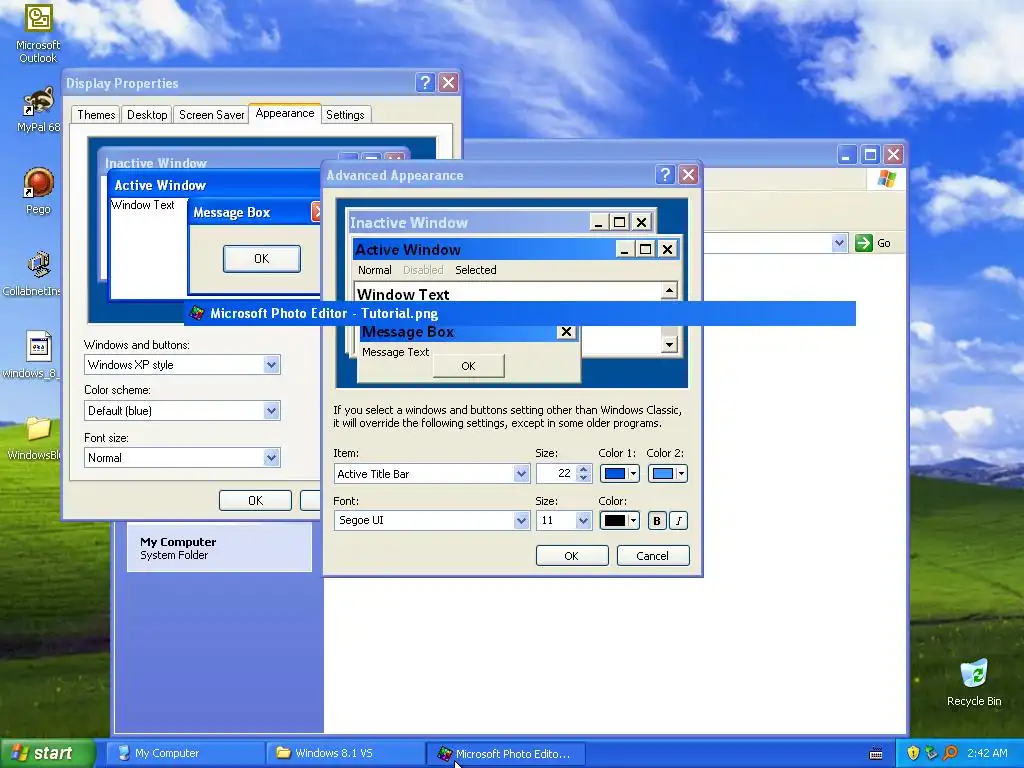This screenshot has height=768, width=1024.
Task: Select the MyPal 68 desktop shortcut
Action: [x=38, y=110]
